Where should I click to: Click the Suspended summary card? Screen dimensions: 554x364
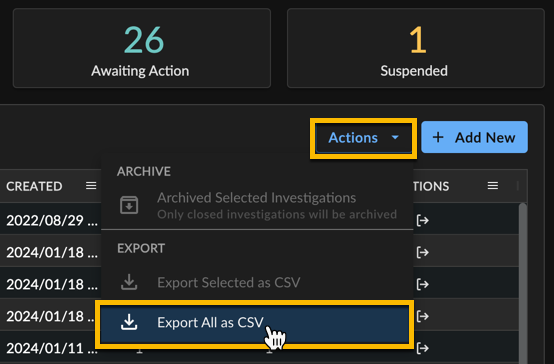point(416,48)
